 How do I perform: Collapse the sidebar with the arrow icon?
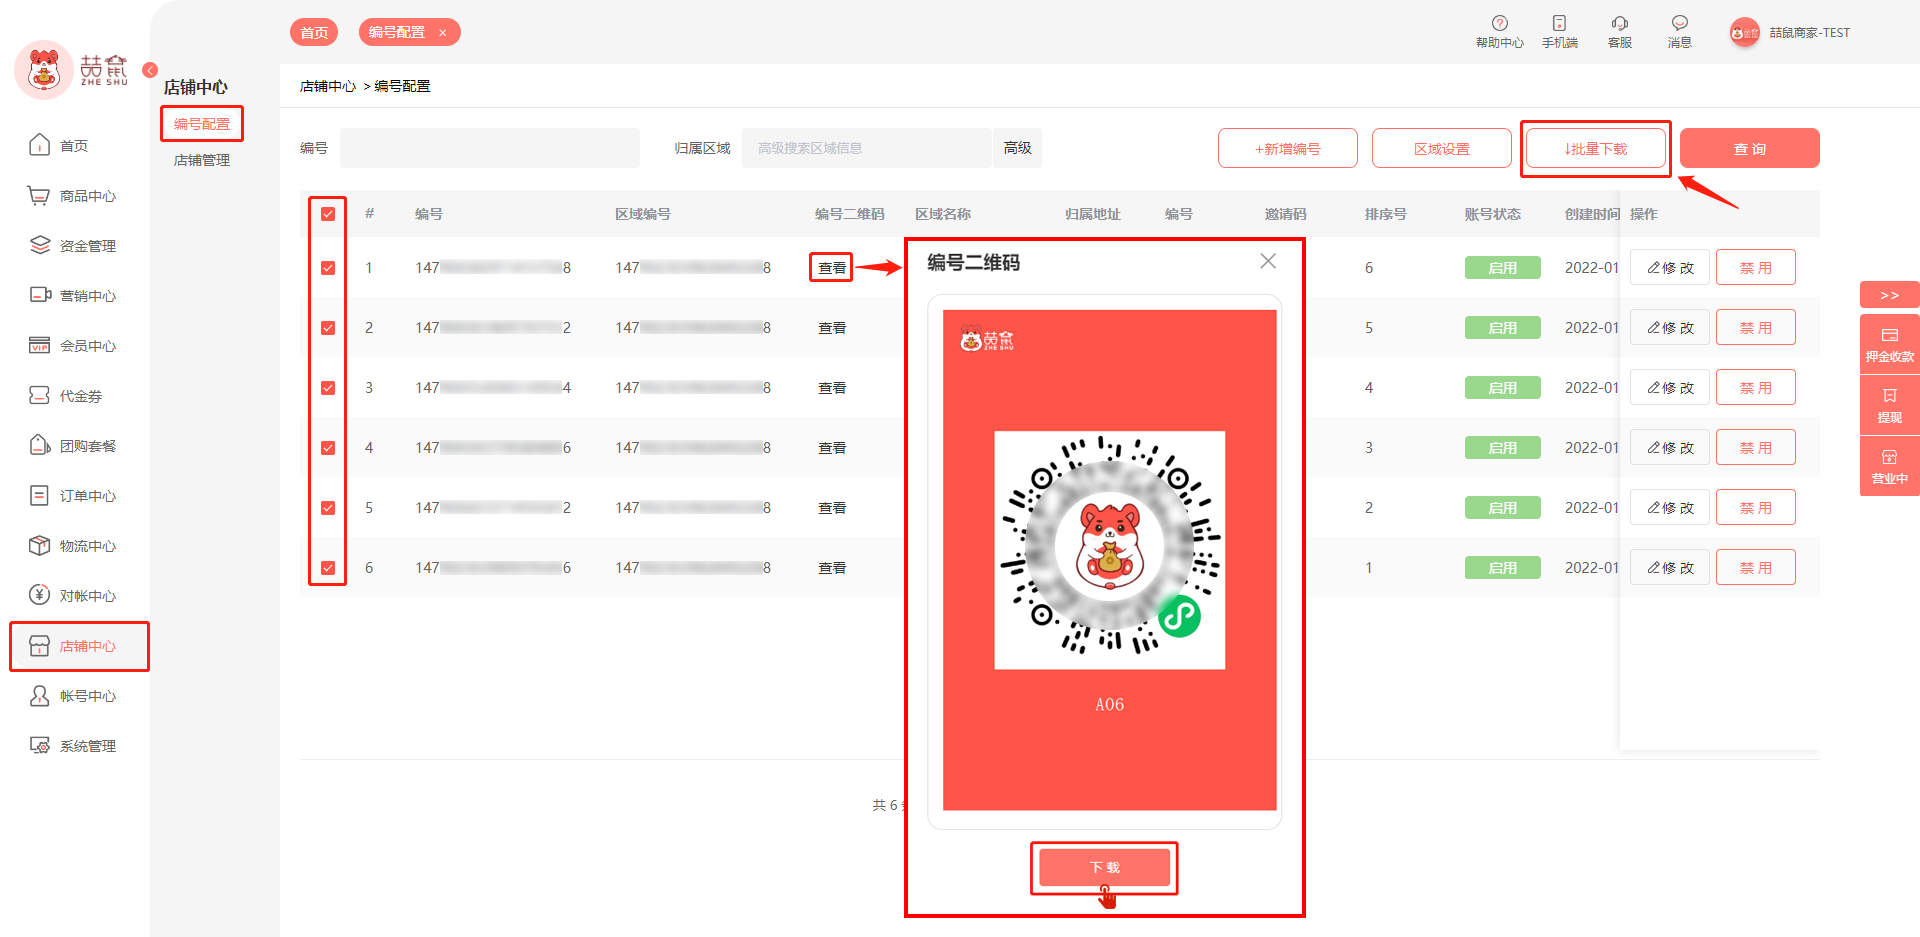pos(150,70)
